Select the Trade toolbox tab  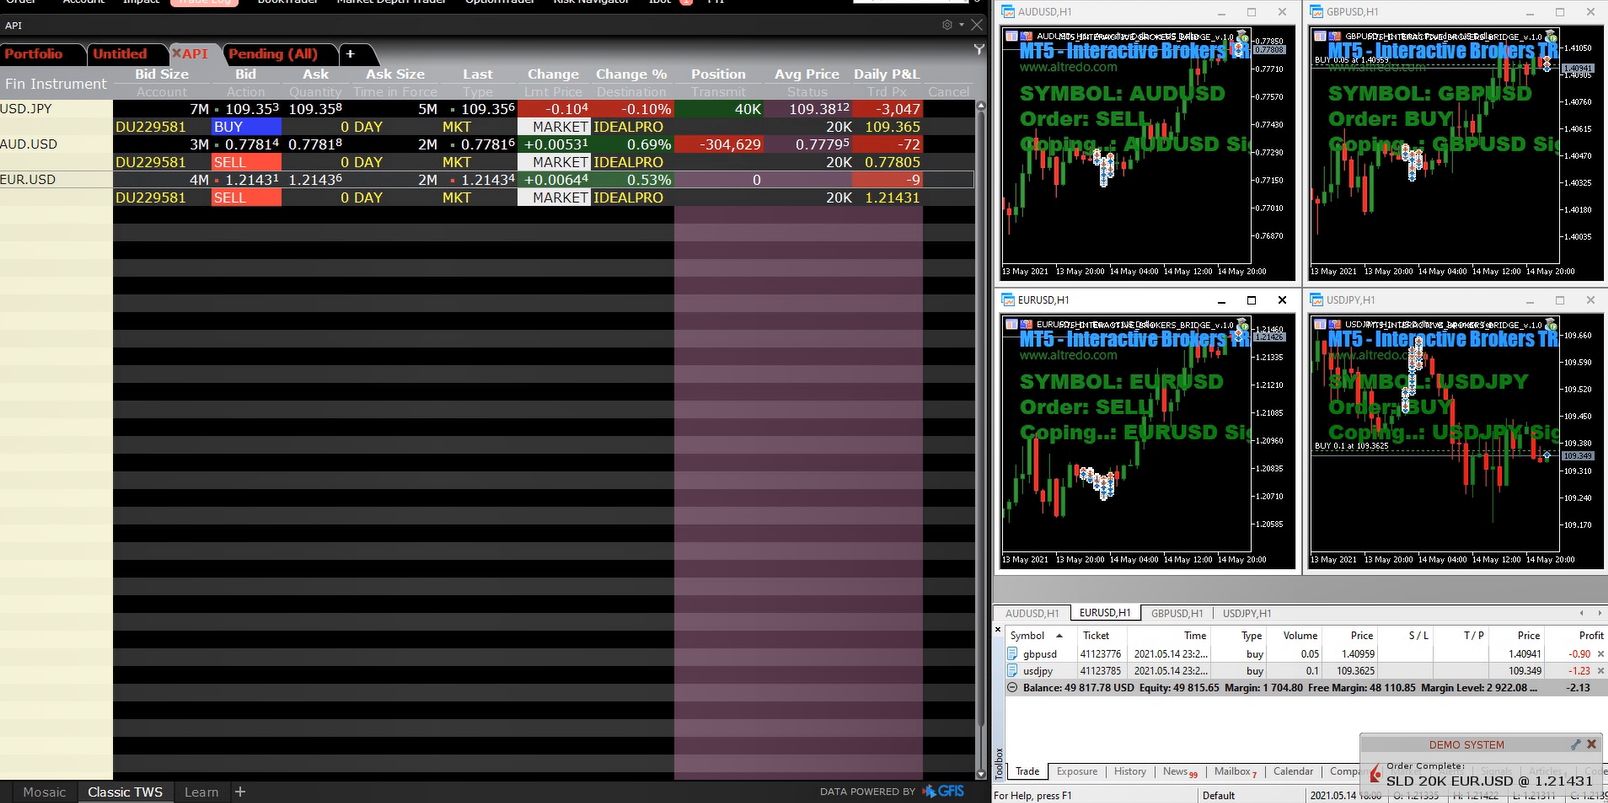pos(1027,772)
